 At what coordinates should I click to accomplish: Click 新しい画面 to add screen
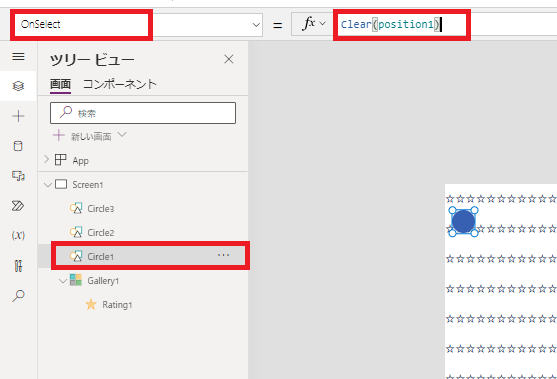click(91, 136)
